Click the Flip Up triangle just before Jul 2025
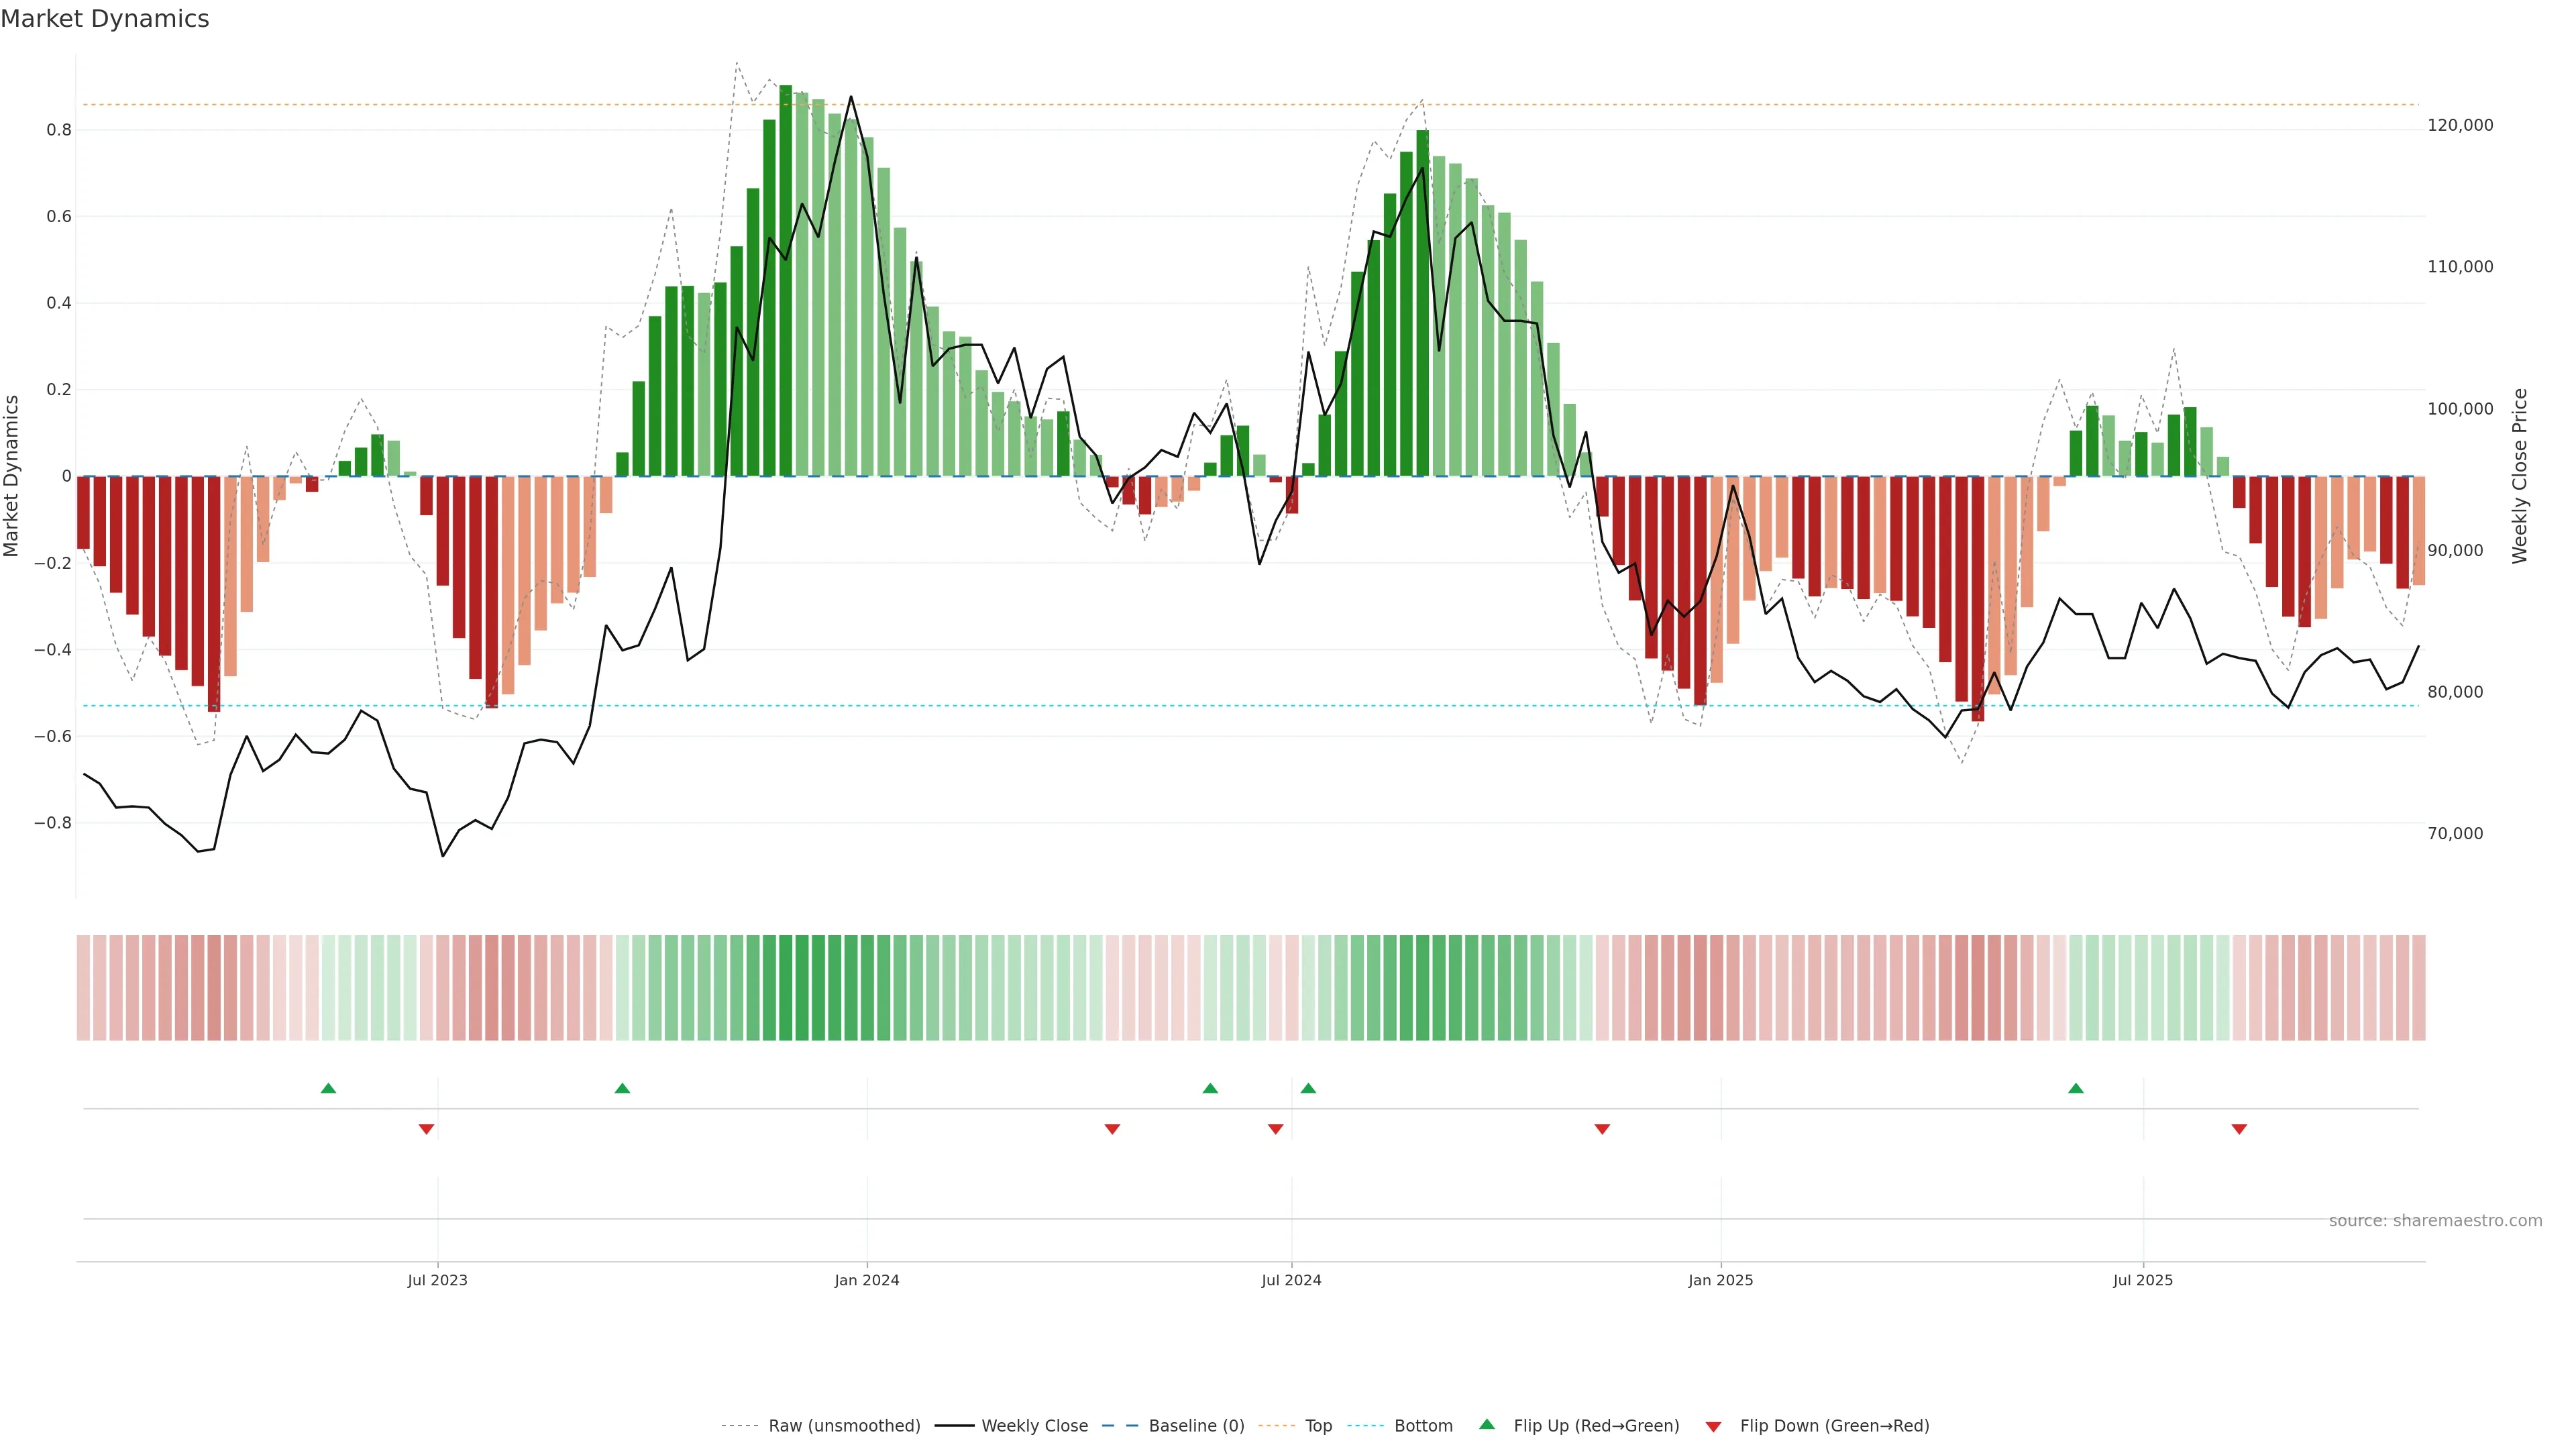 coord(2076,1088)
